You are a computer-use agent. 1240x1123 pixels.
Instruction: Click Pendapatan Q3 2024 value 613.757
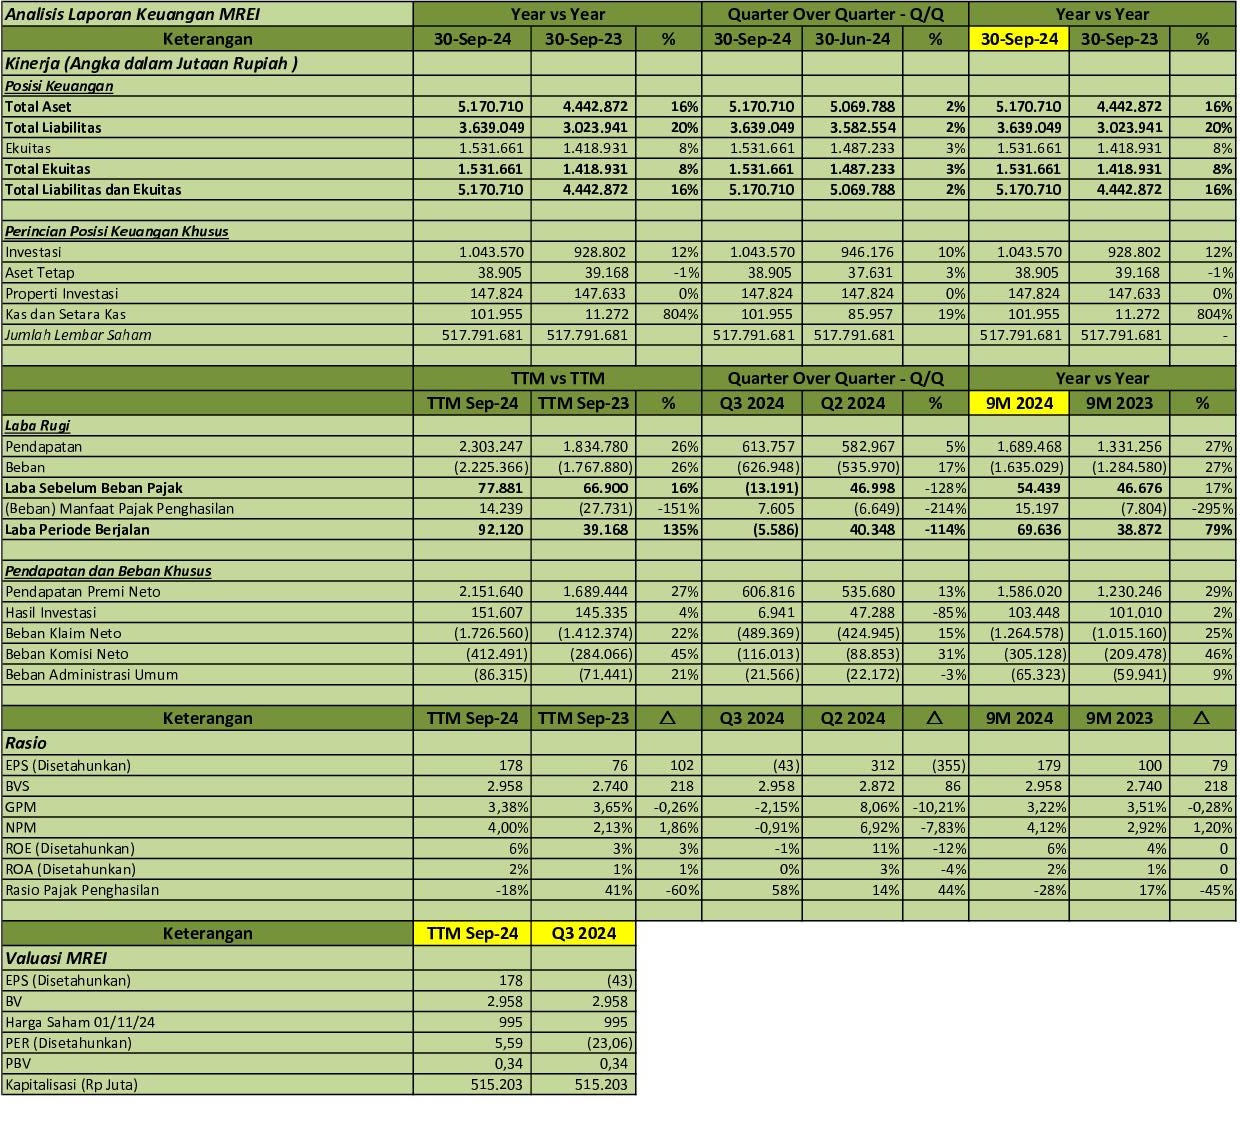coord(767,446)
